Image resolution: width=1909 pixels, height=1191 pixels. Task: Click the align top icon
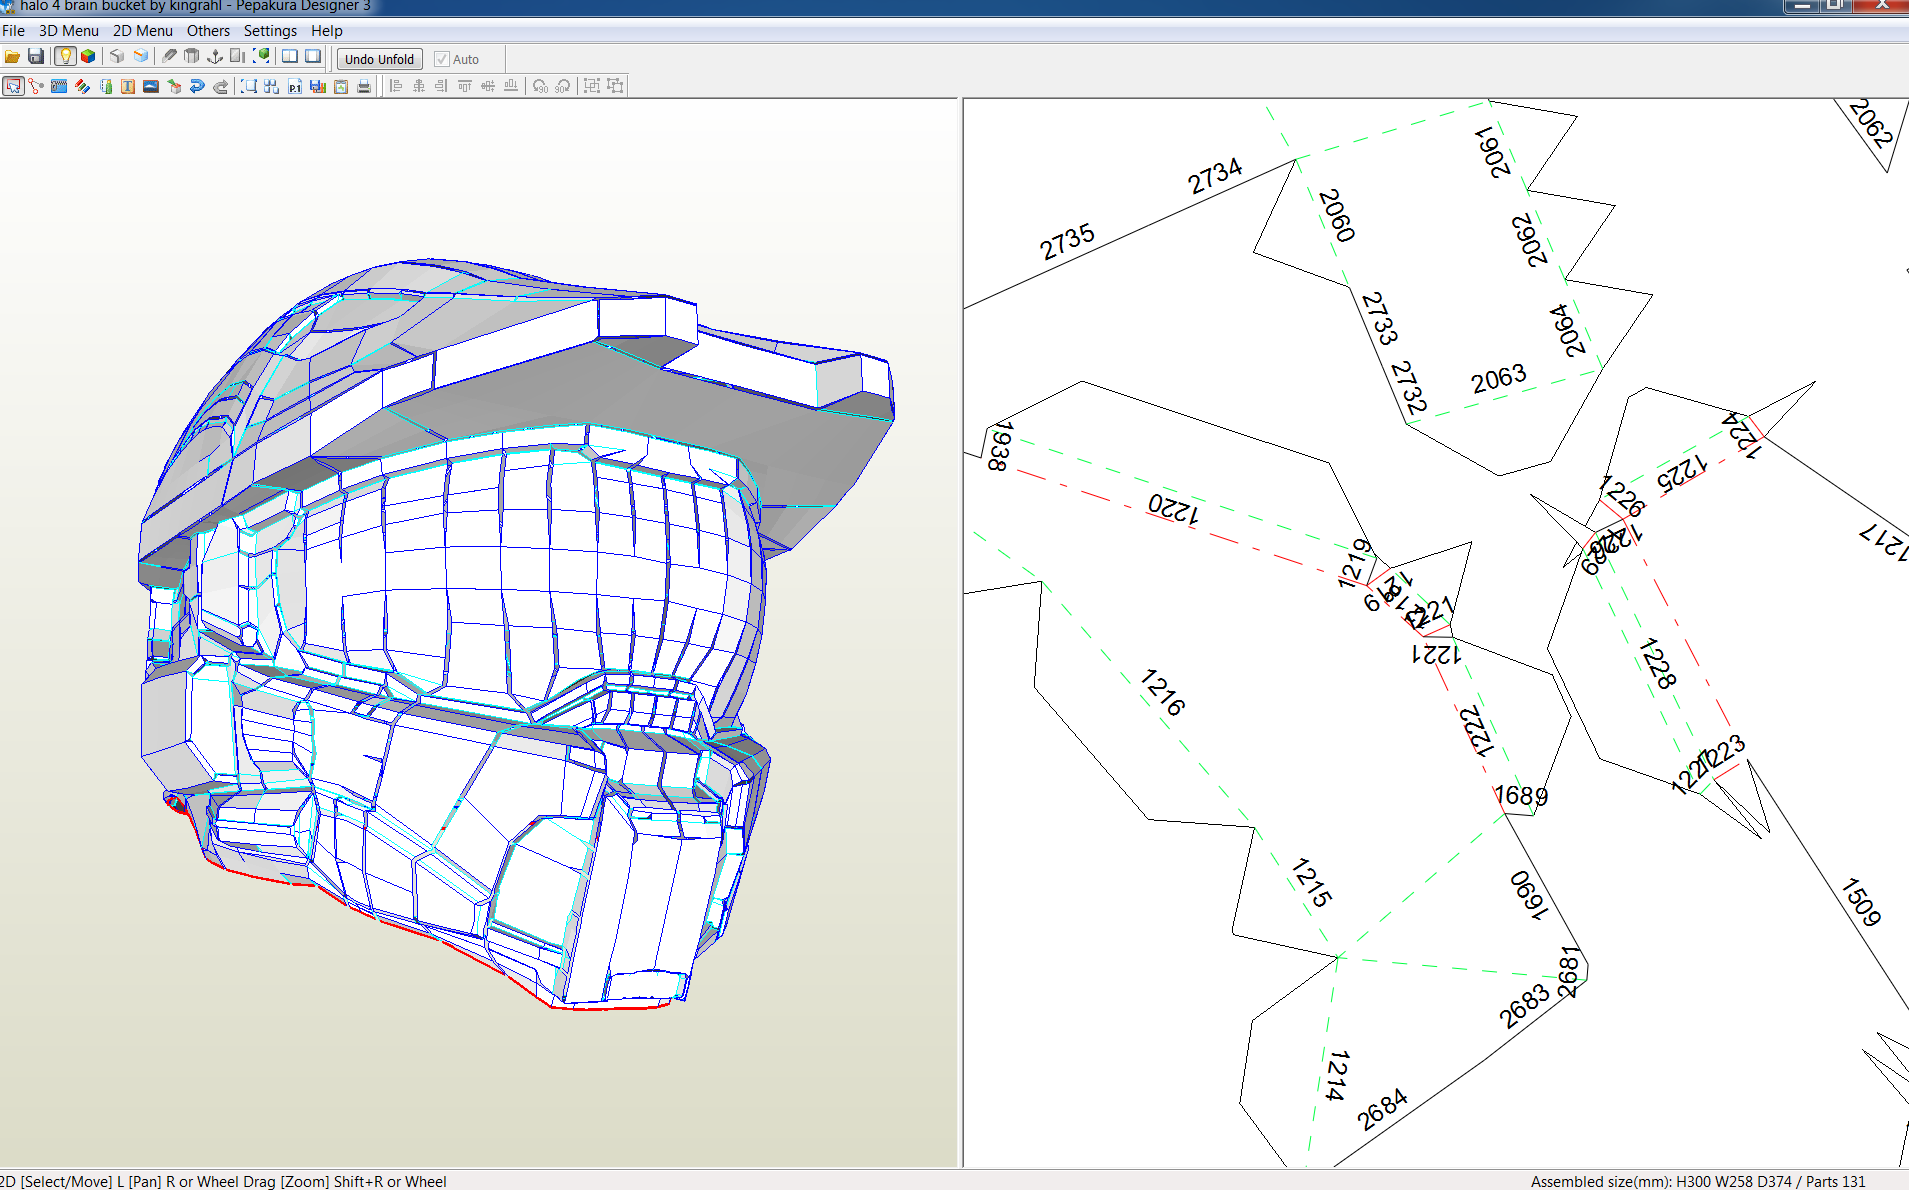pos(465,87)
